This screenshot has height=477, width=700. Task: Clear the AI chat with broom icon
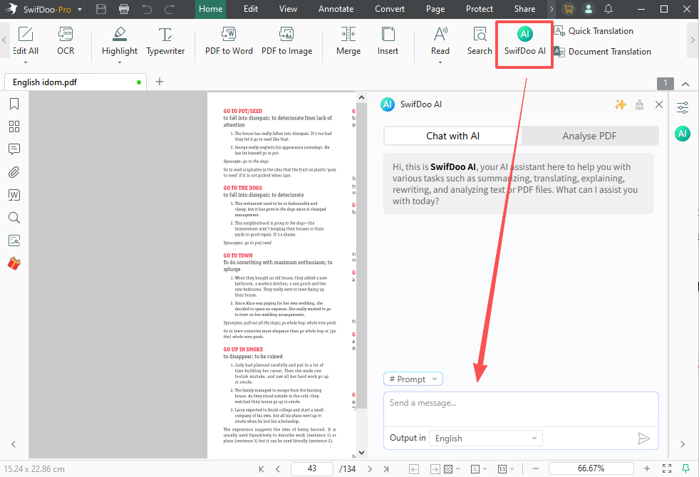640,105
